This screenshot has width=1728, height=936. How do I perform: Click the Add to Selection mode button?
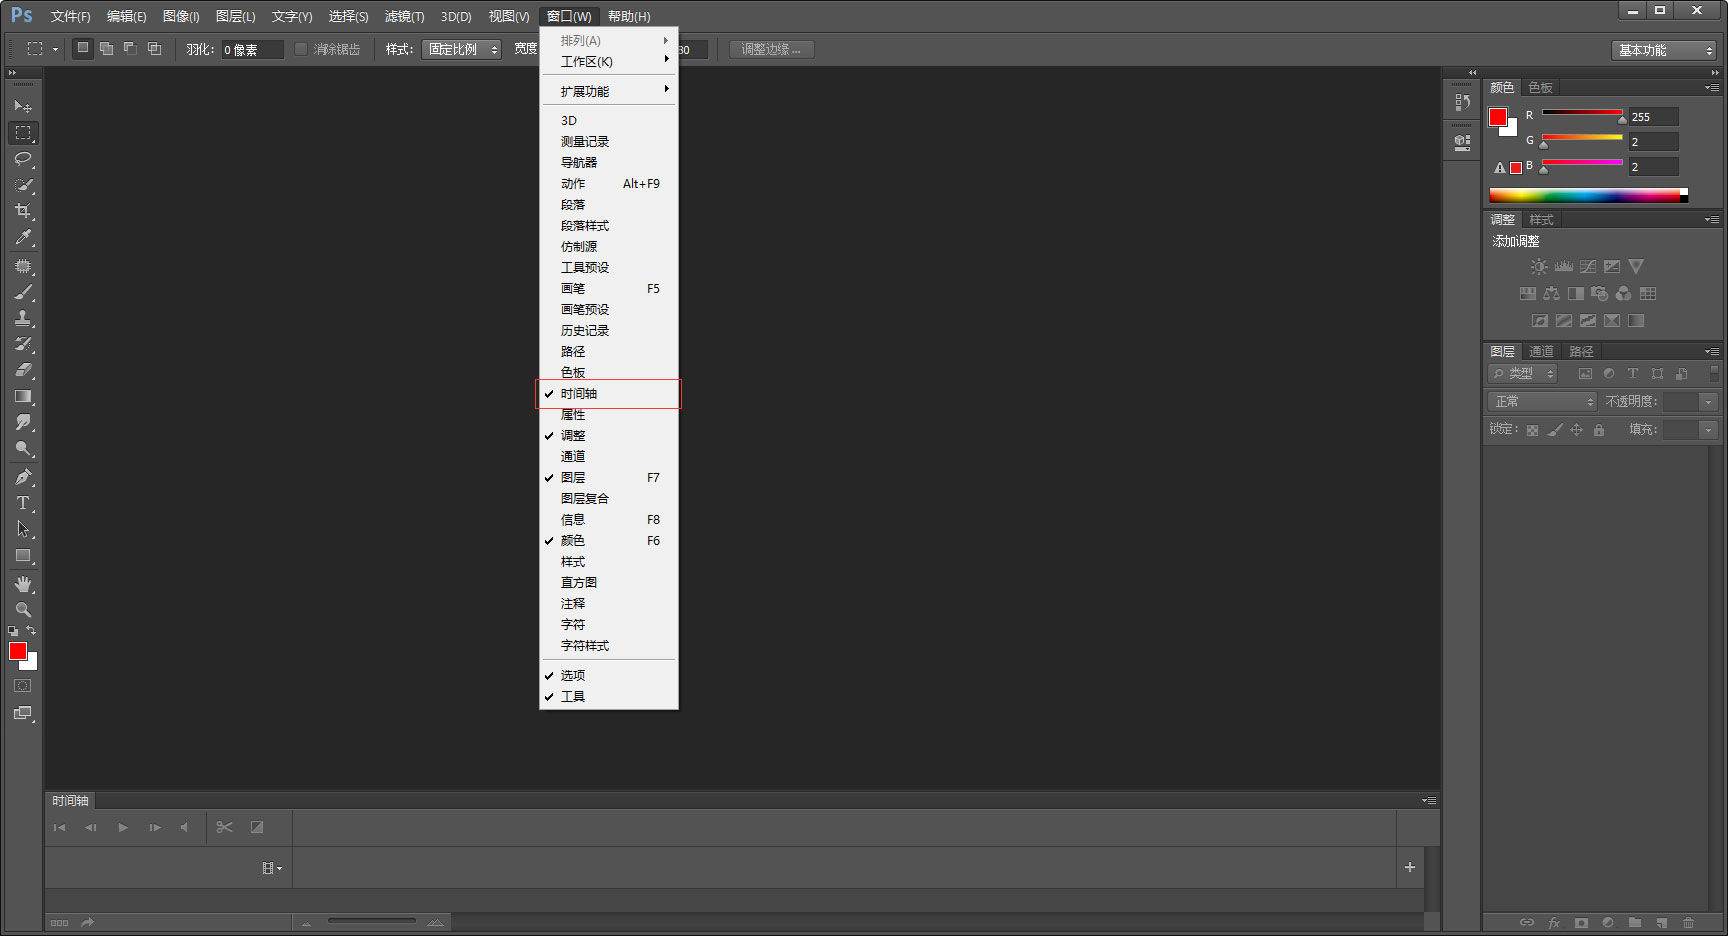click(x=107, y=48)
